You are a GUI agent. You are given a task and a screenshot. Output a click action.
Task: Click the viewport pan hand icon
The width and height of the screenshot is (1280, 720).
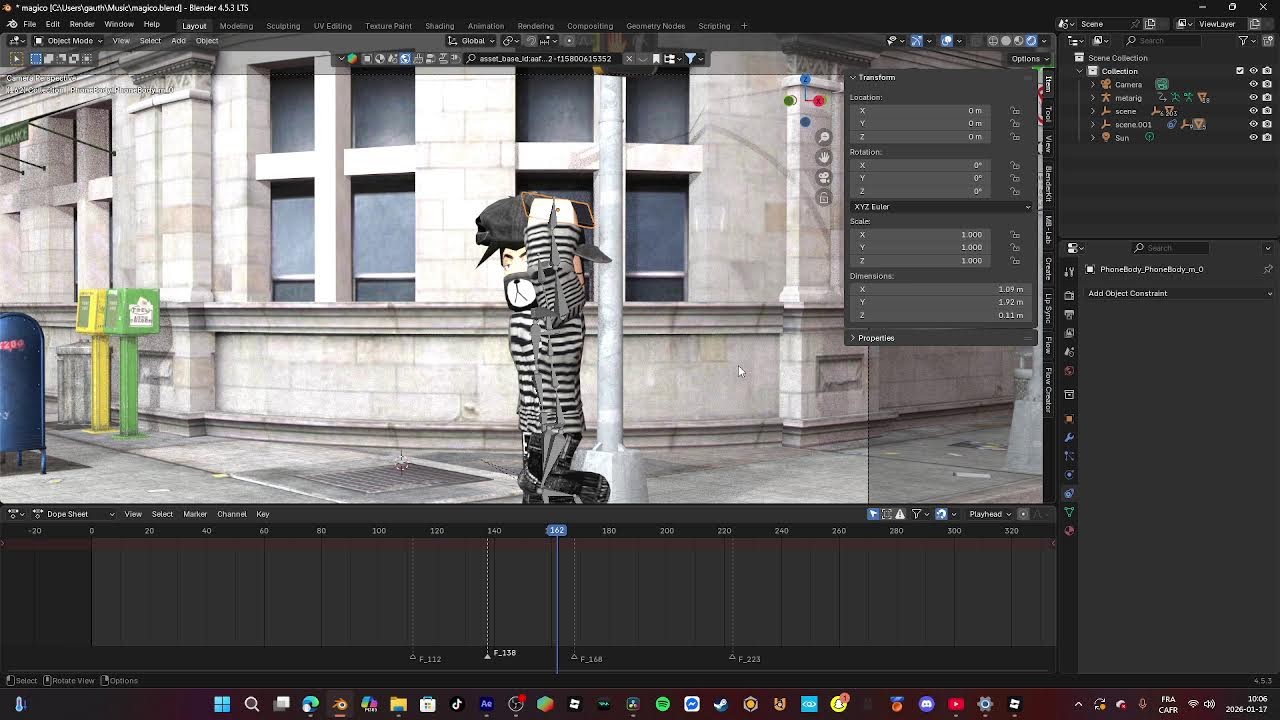click(824, 157)
